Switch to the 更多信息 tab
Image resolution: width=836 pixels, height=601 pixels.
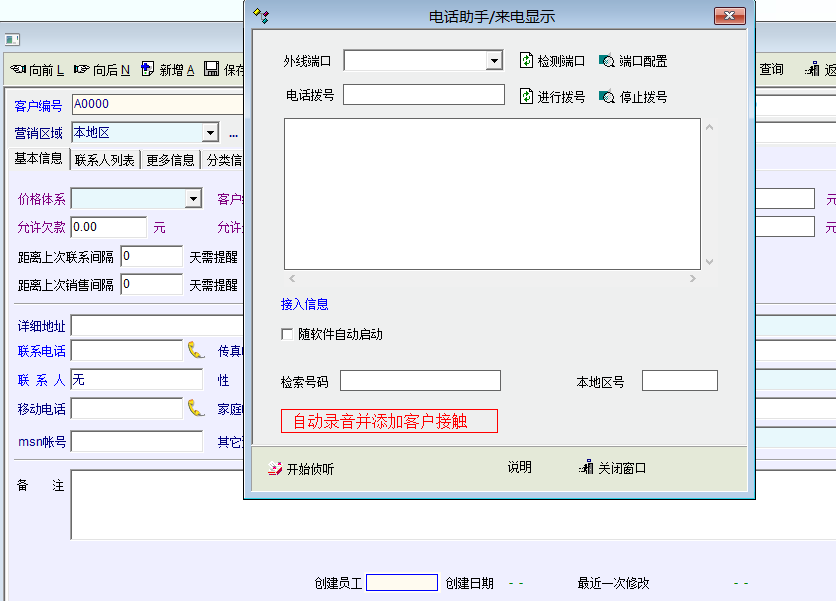point(170,160)
